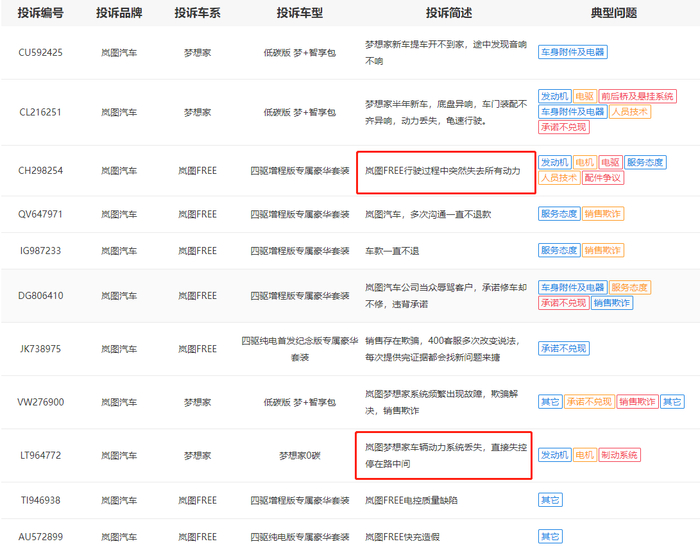Viewport: 700px width, 553px height.
Task: Click the 电机 tag in row CH298254
Action: point(584,162)
